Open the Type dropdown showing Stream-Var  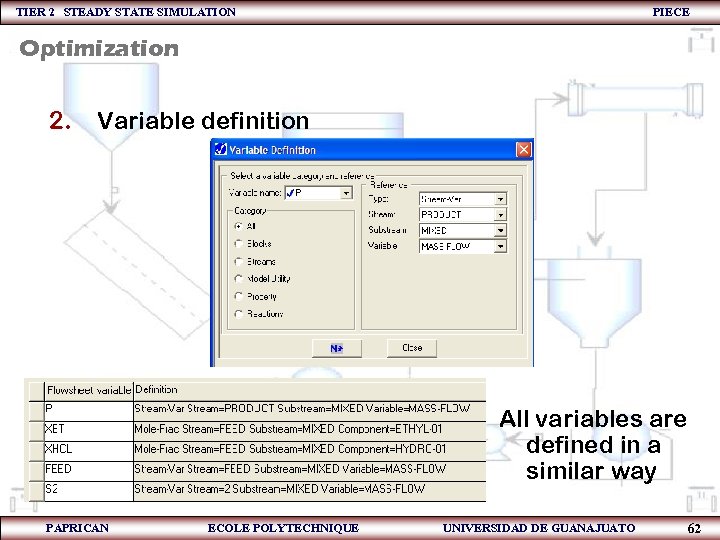click(x=501, y=199)
